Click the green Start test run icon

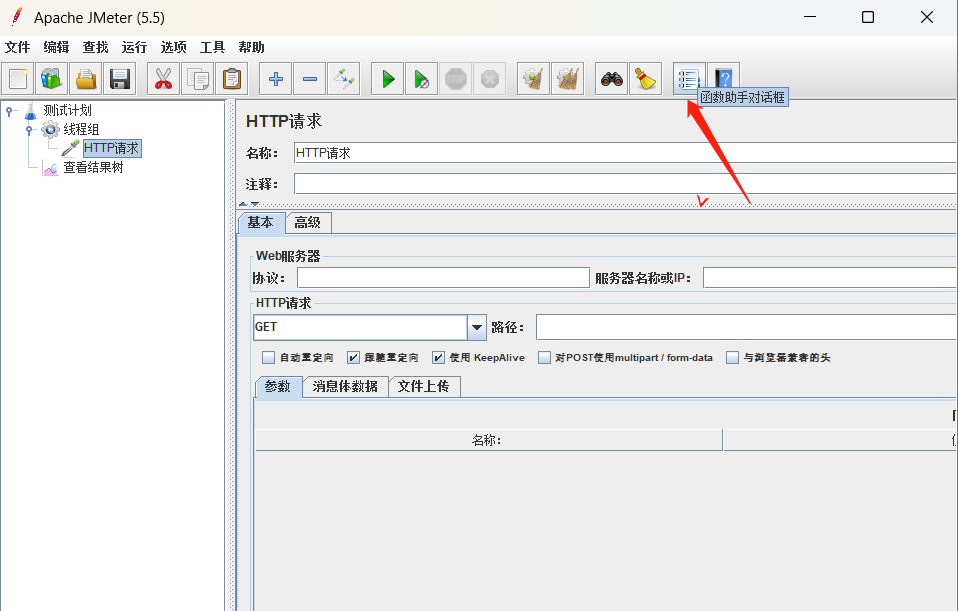point(387,79)
